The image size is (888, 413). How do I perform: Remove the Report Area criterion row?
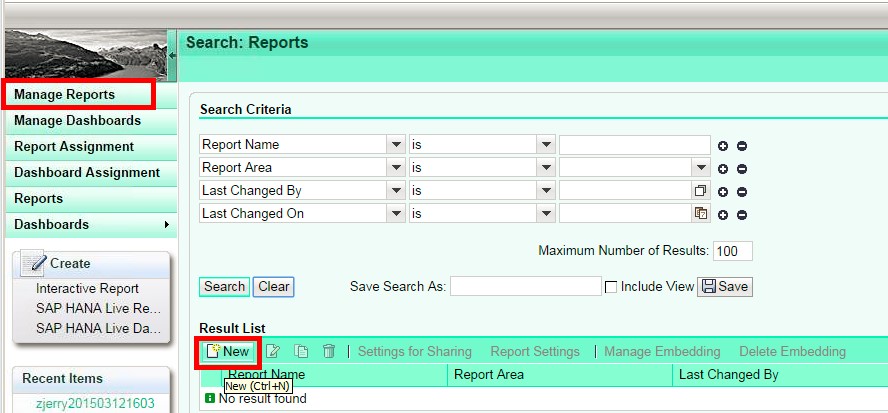pyautogui.click(x=742, y=169)
